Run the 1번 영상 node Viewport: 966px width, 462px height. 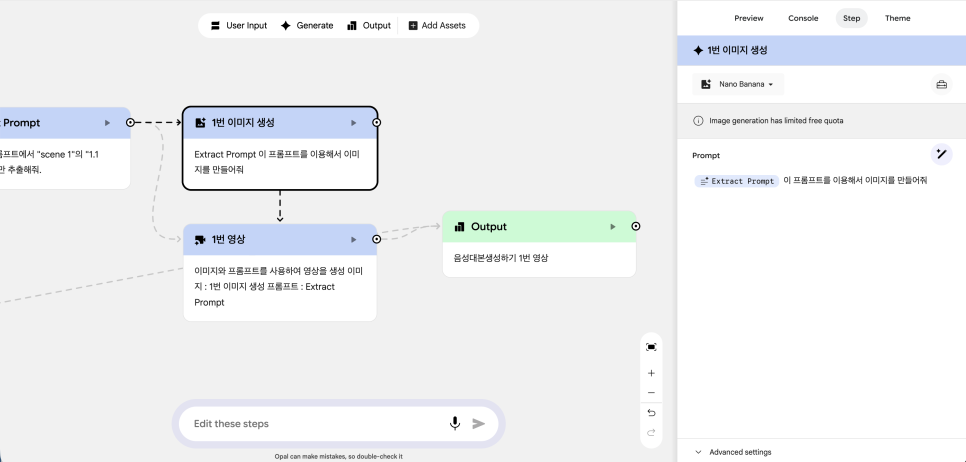point(354,240)
